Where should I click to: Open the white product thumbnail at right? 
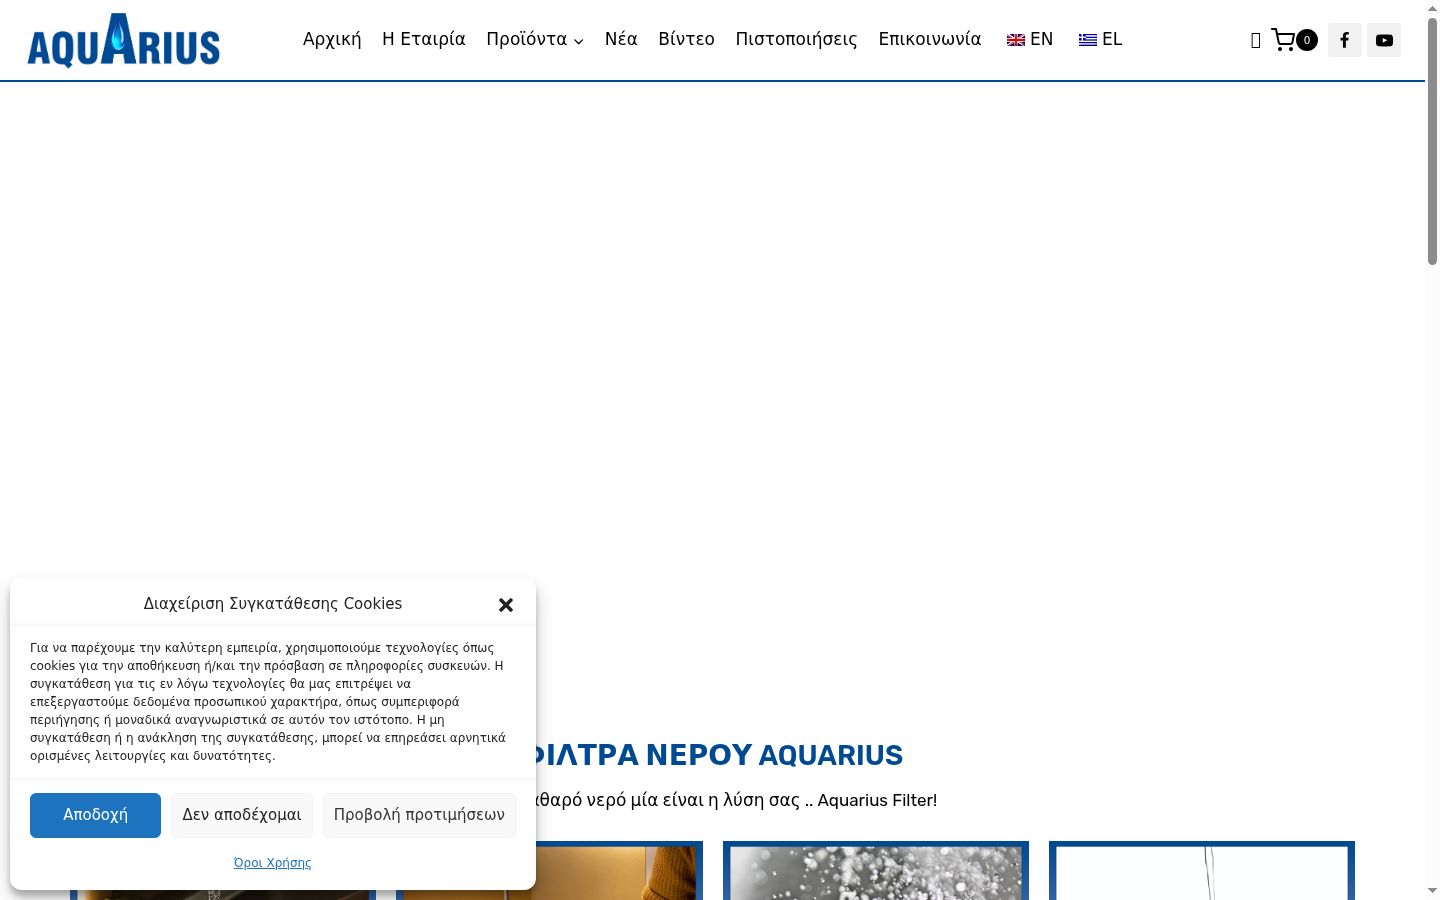[x=1202, y=871]
